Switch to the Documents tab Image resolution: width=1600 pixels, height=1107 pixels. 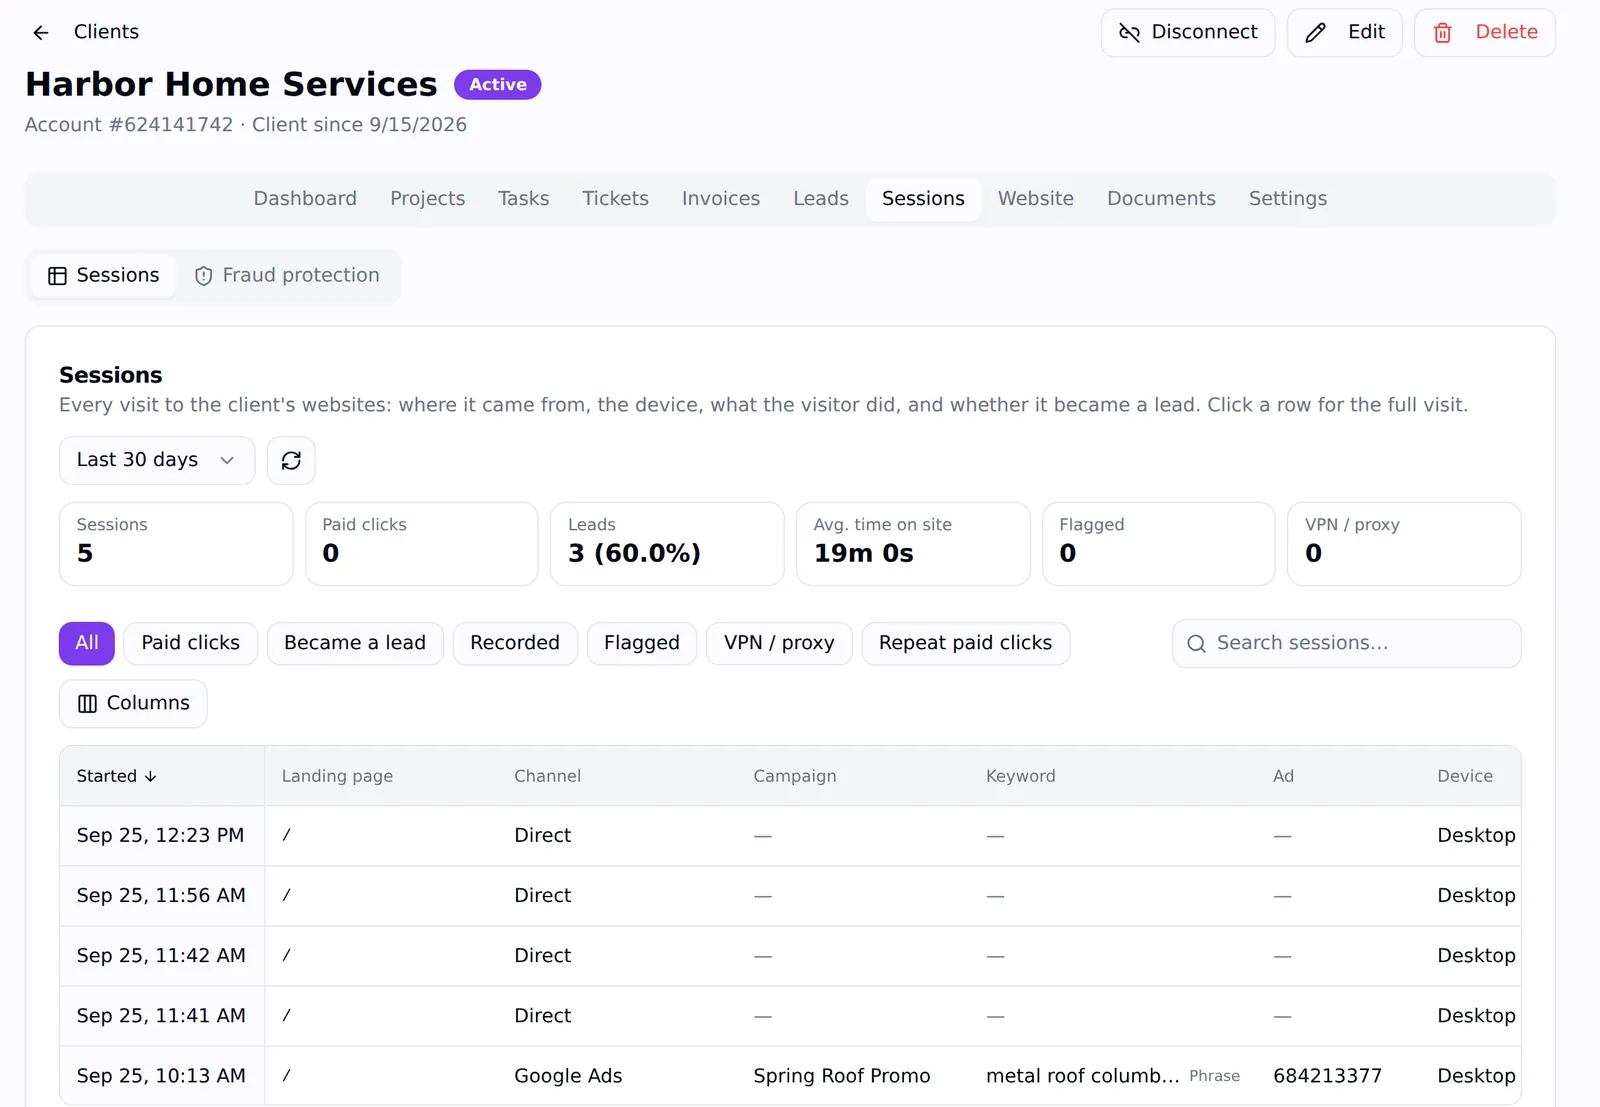[x=1161, y=199]
